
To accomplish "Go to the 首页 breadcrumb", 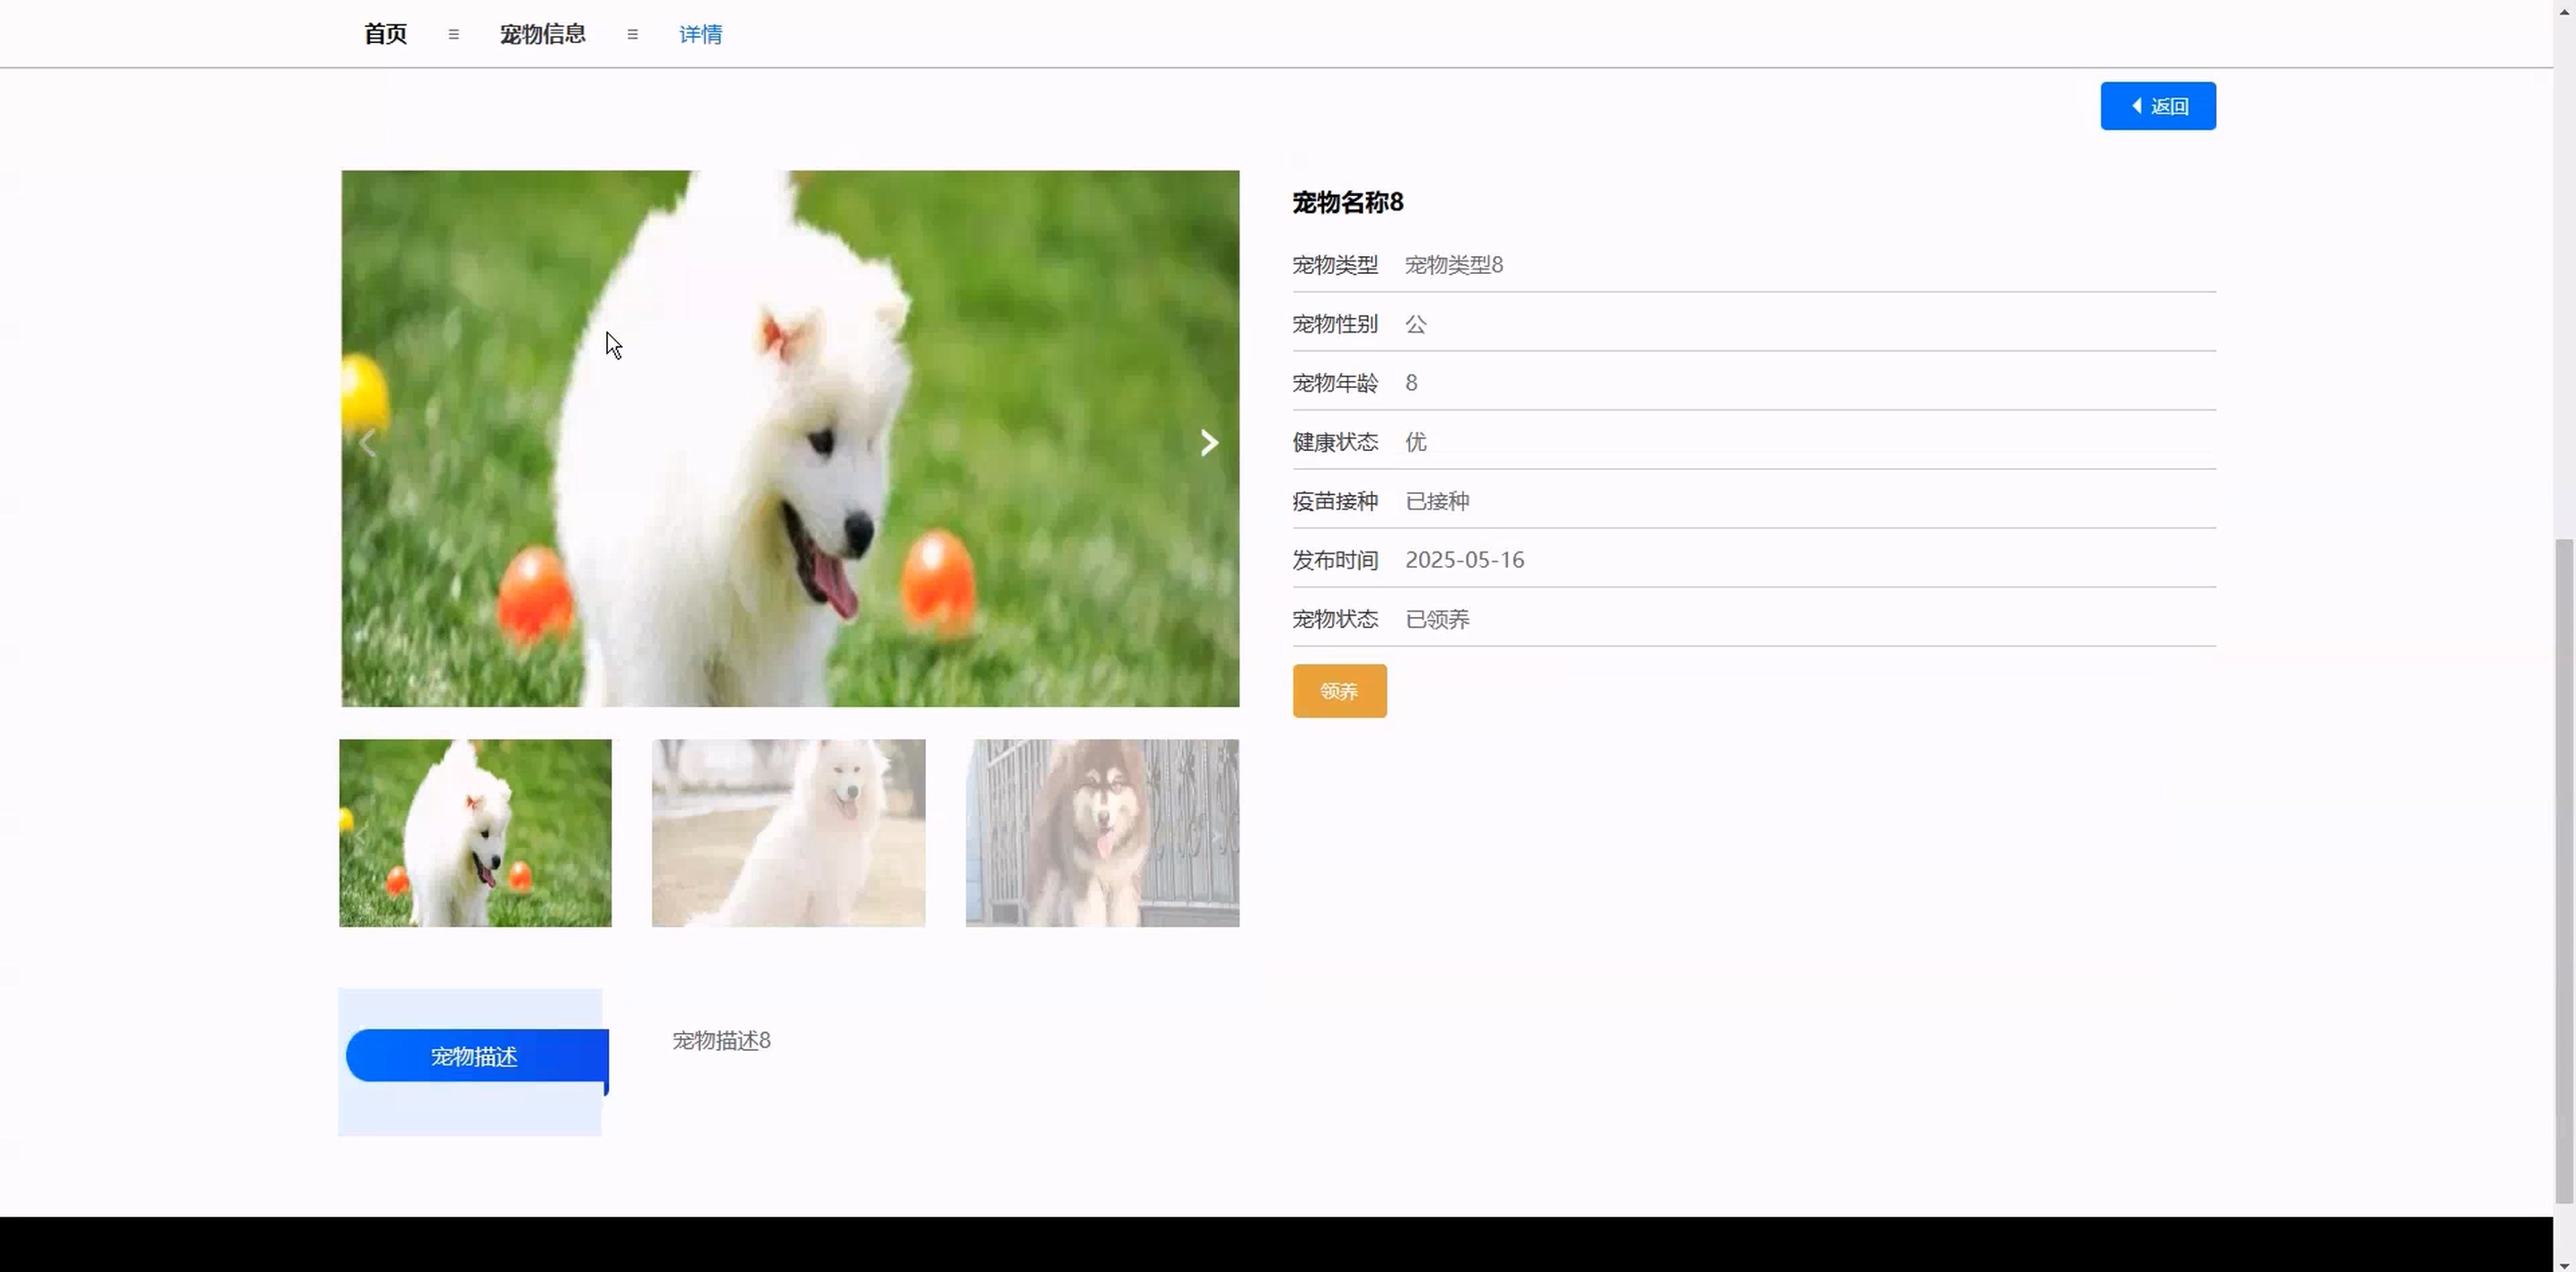I will (x=385, y=34).
